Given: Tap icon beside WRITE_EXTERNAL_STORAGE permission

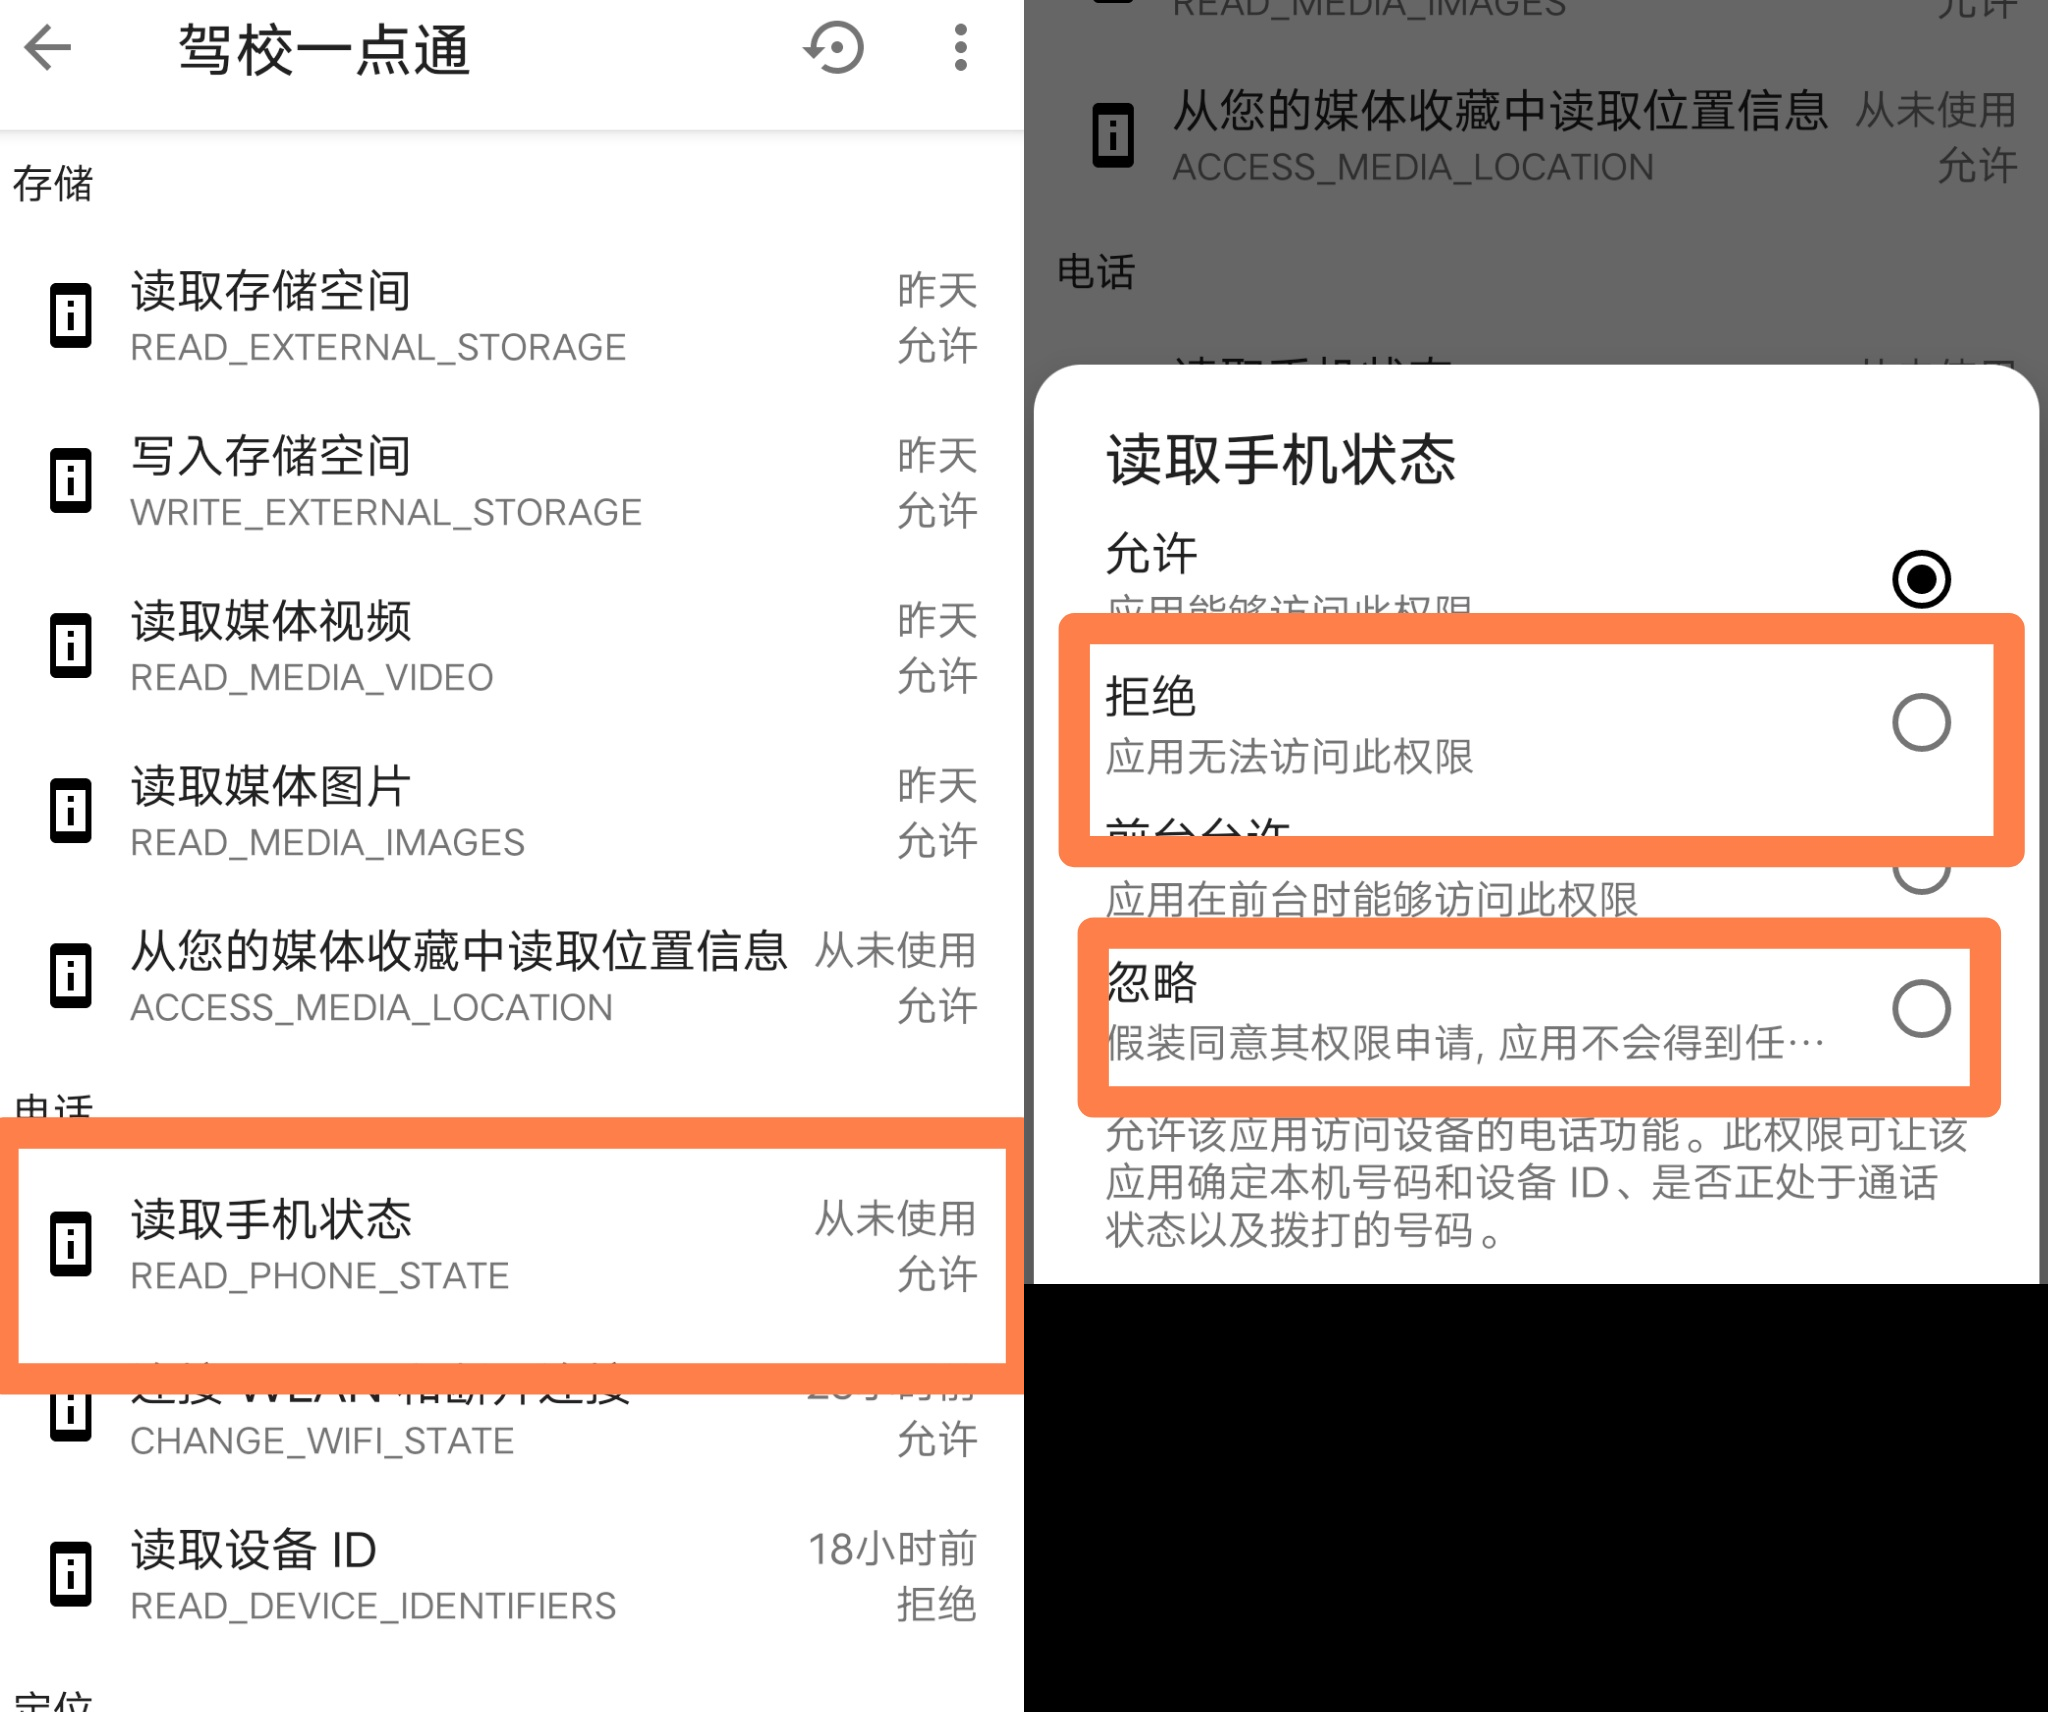Looking at the screenshot, I should [x=71, y=481].
